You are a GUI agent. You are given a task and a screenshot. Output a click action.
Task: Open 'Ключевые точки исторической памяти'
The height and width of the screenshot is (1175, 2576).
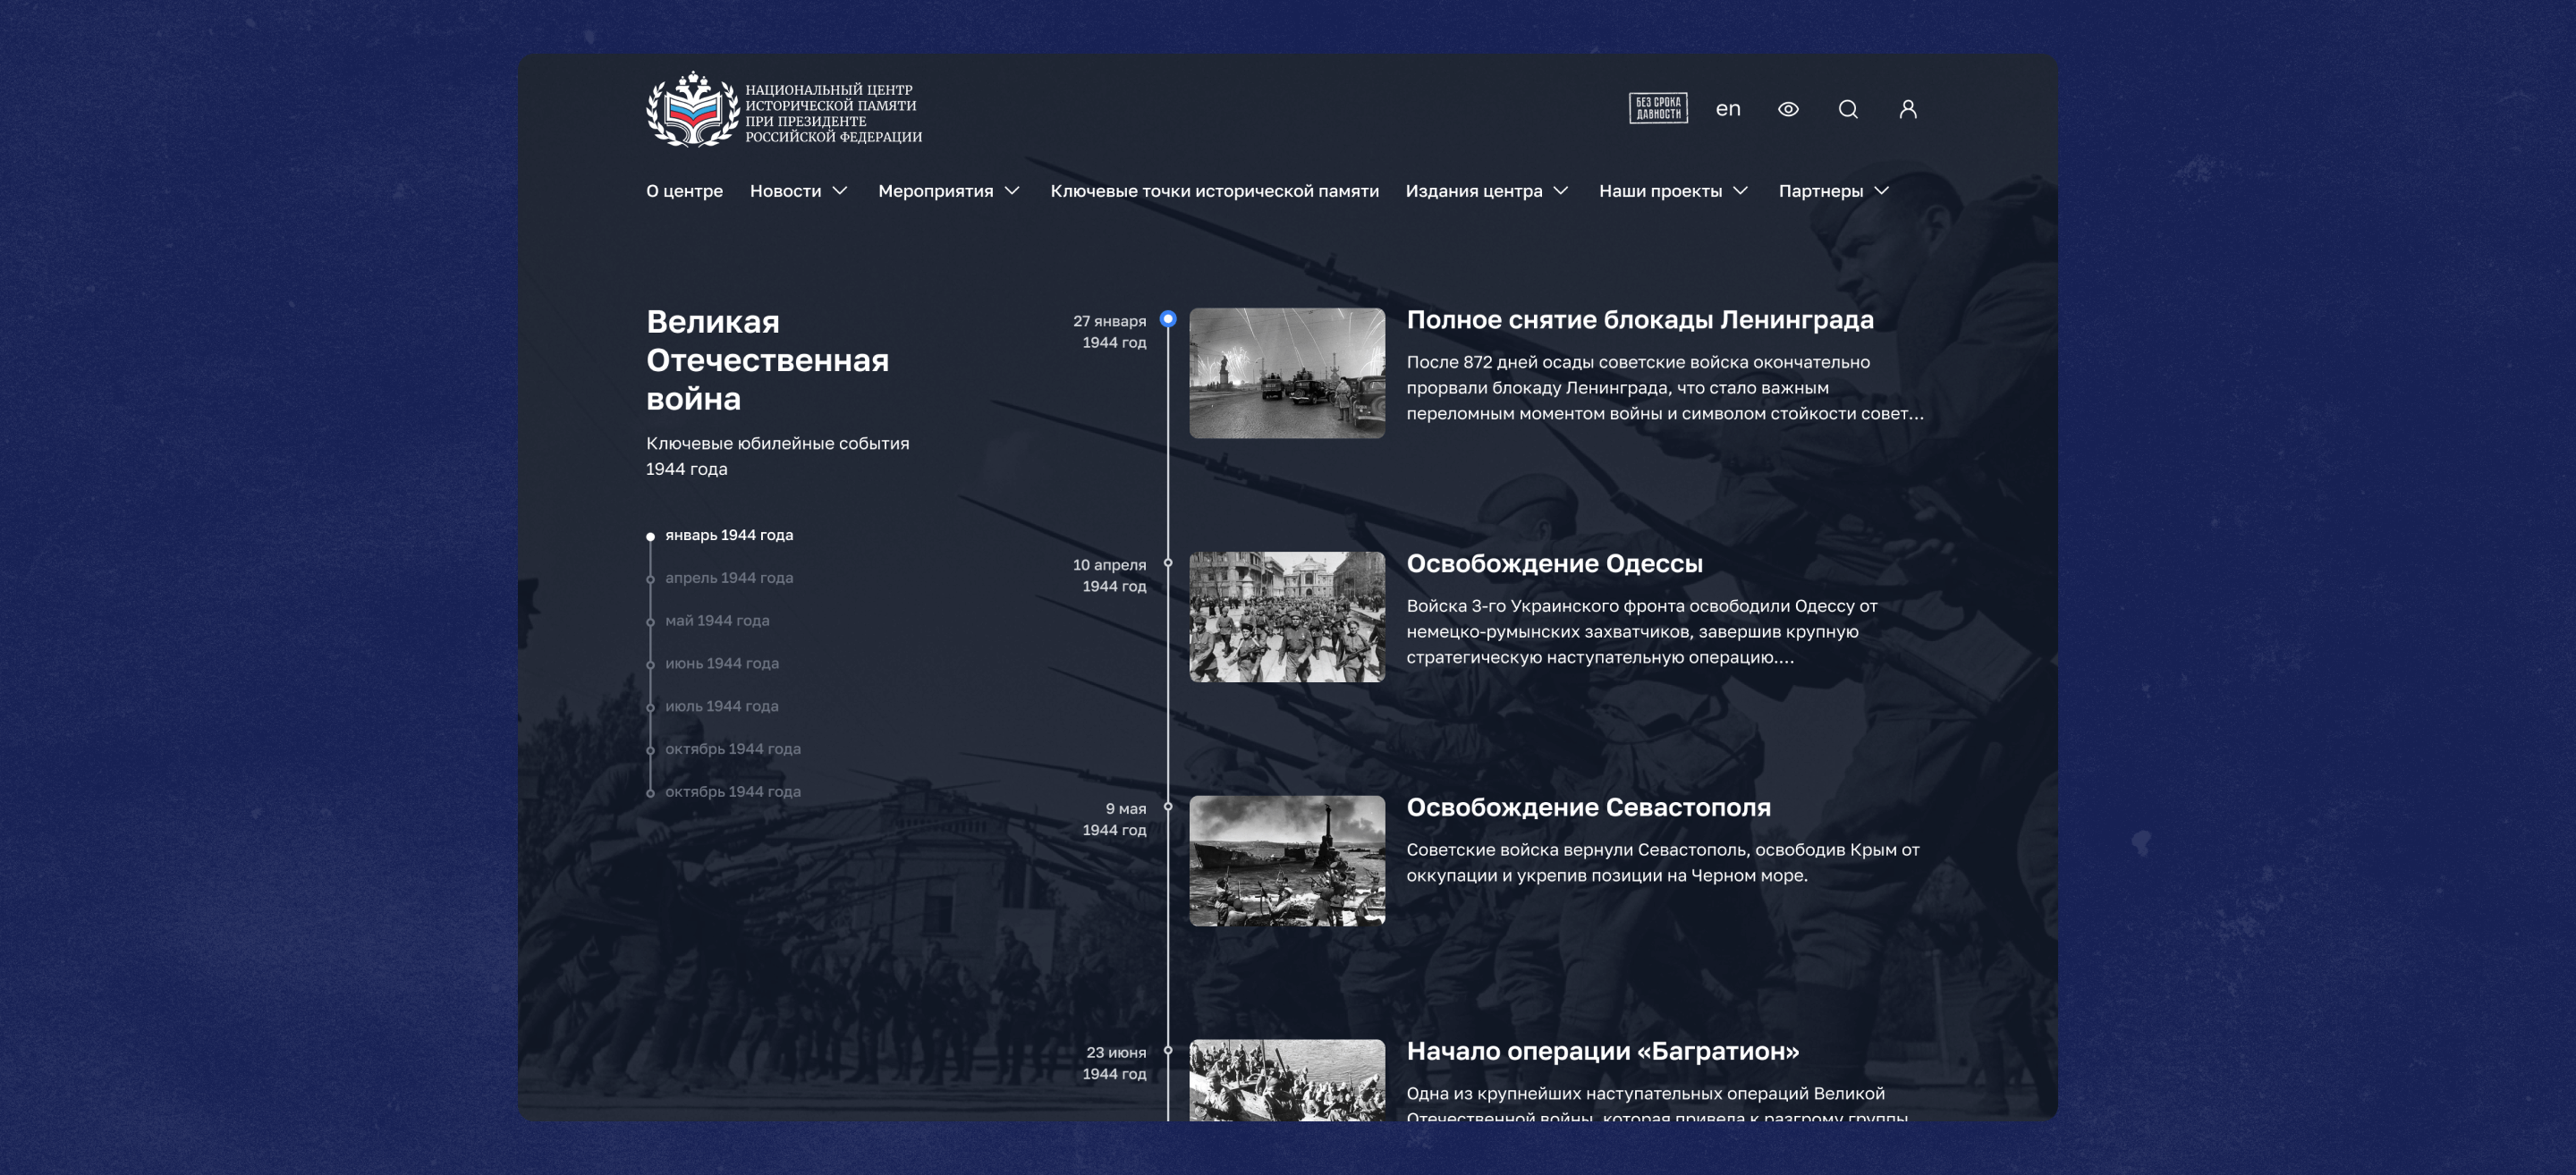[1214, 191]
